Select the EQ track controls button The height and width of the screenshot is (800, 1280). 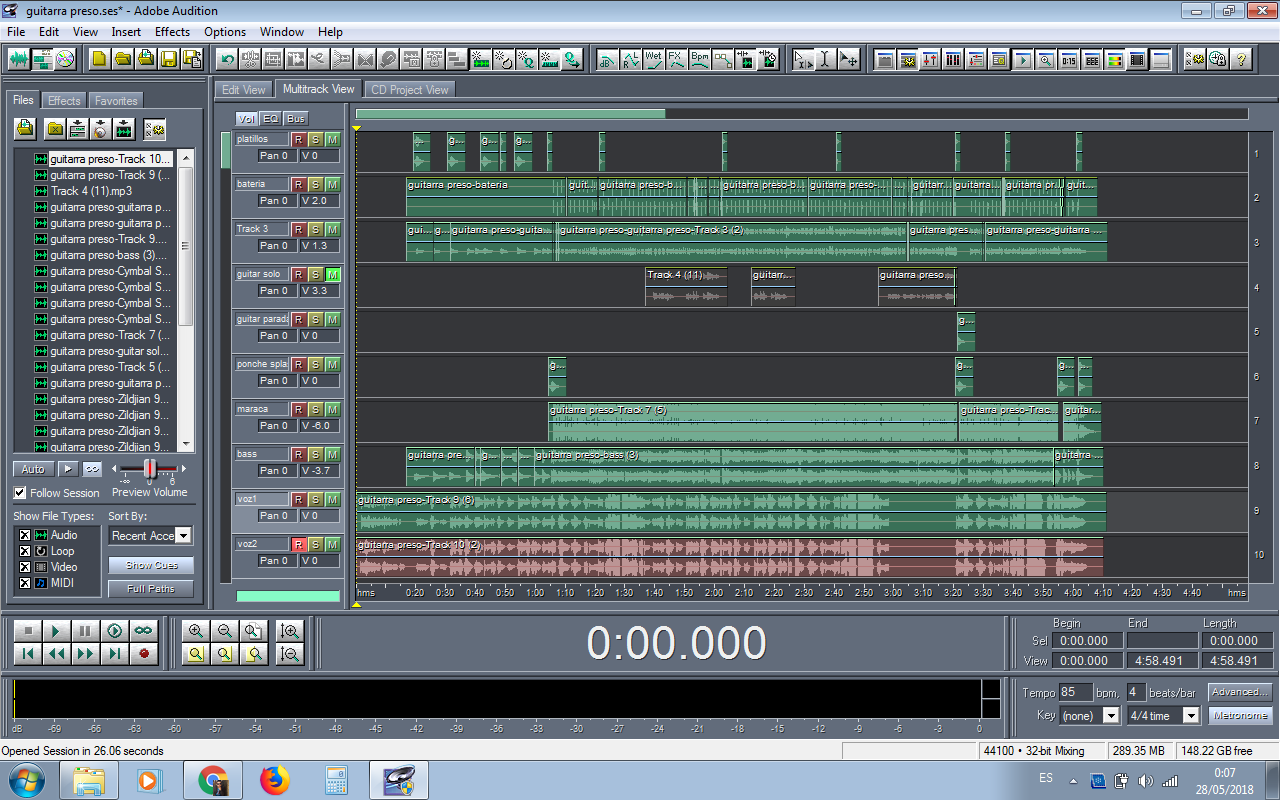[x=271, y=119]
